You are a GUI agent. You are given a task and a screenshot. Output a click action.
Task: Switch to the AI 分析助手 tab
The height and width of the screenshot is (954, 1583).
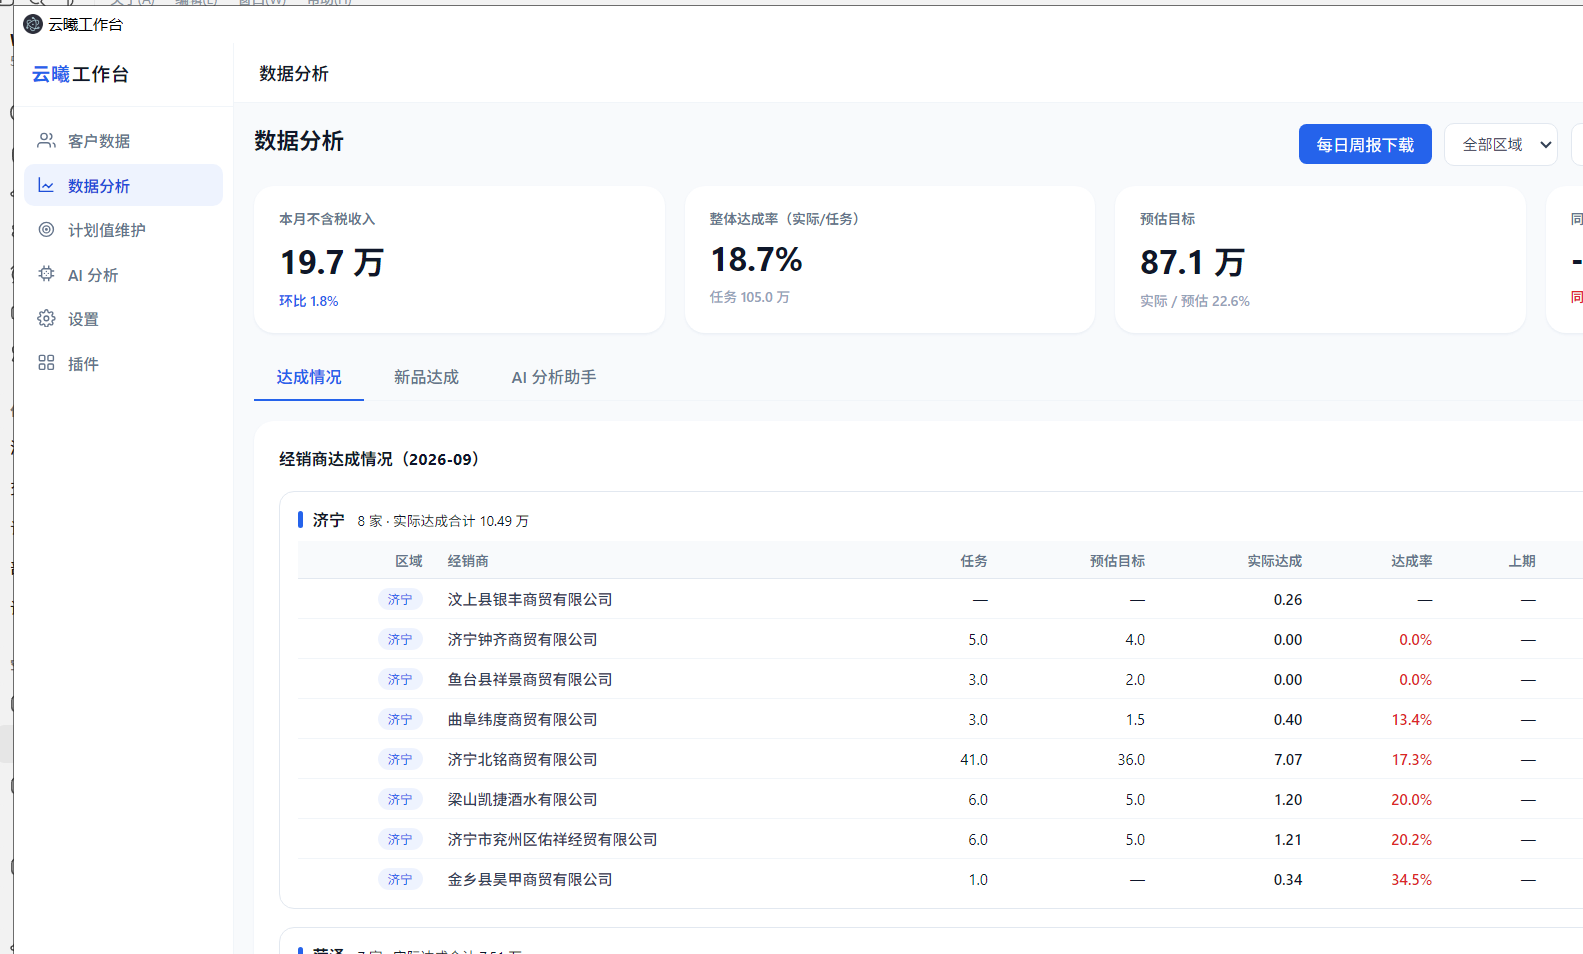tap(554, 377)
